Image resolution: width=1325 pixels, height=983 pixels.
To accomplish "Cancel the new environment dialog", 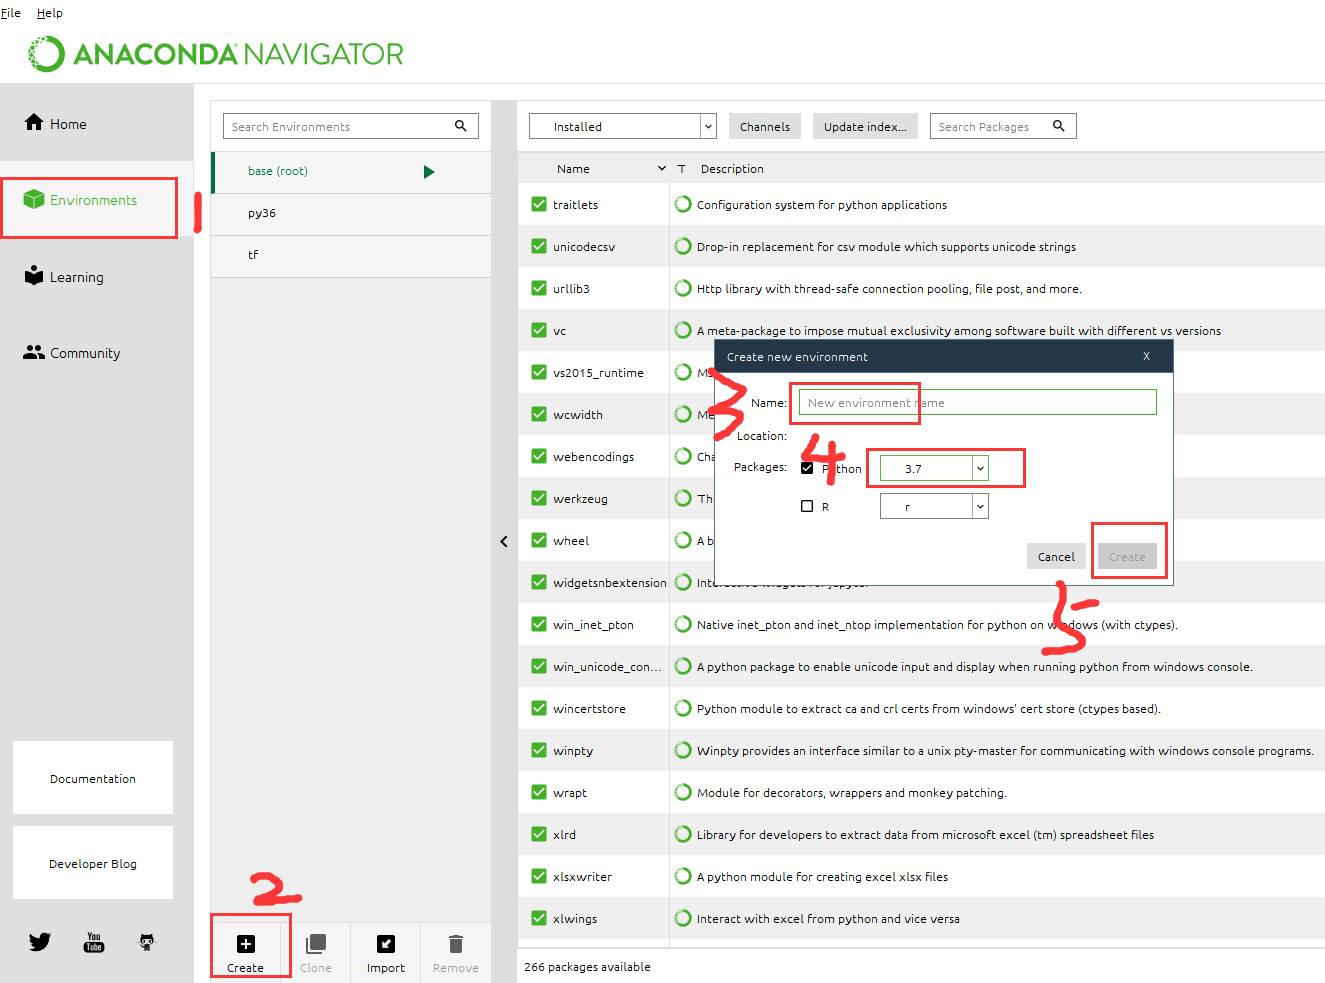I will (1056, 556).
